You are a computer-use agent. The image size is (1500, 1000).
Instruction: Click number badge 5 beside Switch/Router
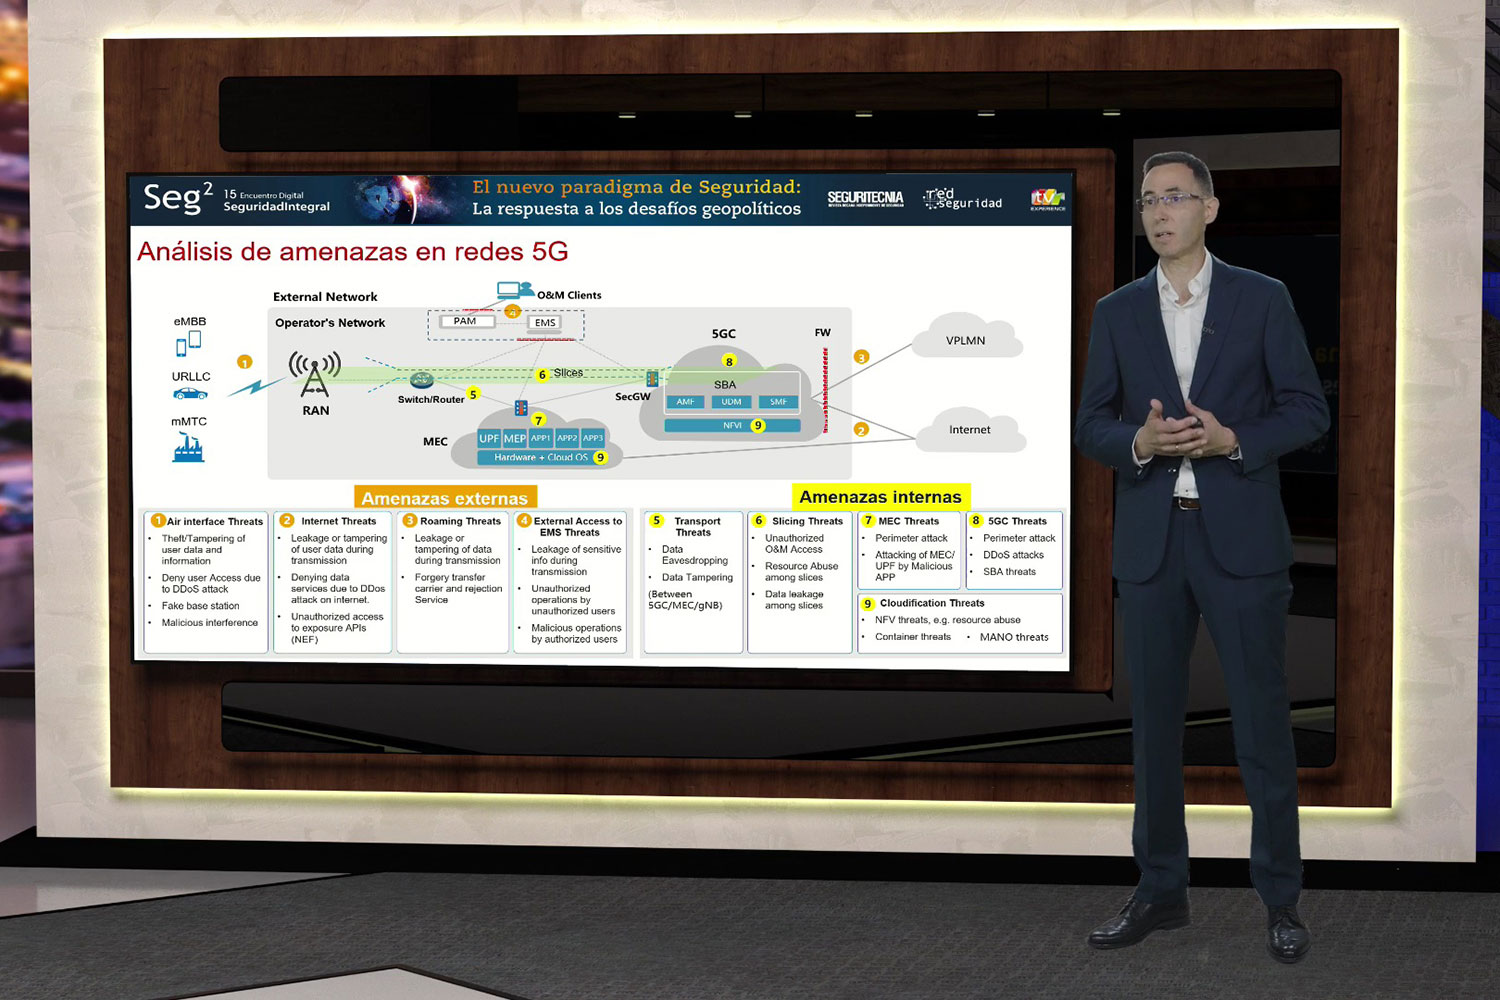pyautogui.click(x=473, y=394)
